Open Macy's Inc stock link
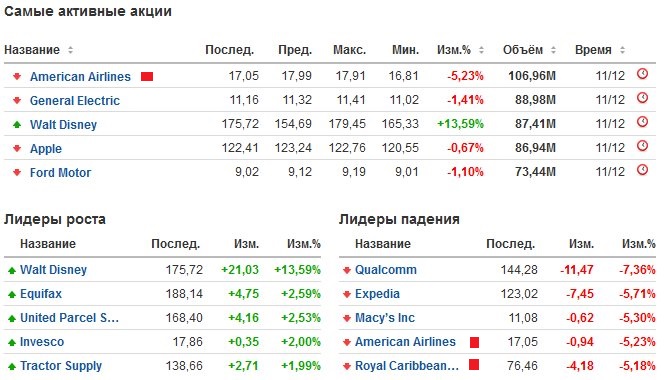 tap(385, 318)
